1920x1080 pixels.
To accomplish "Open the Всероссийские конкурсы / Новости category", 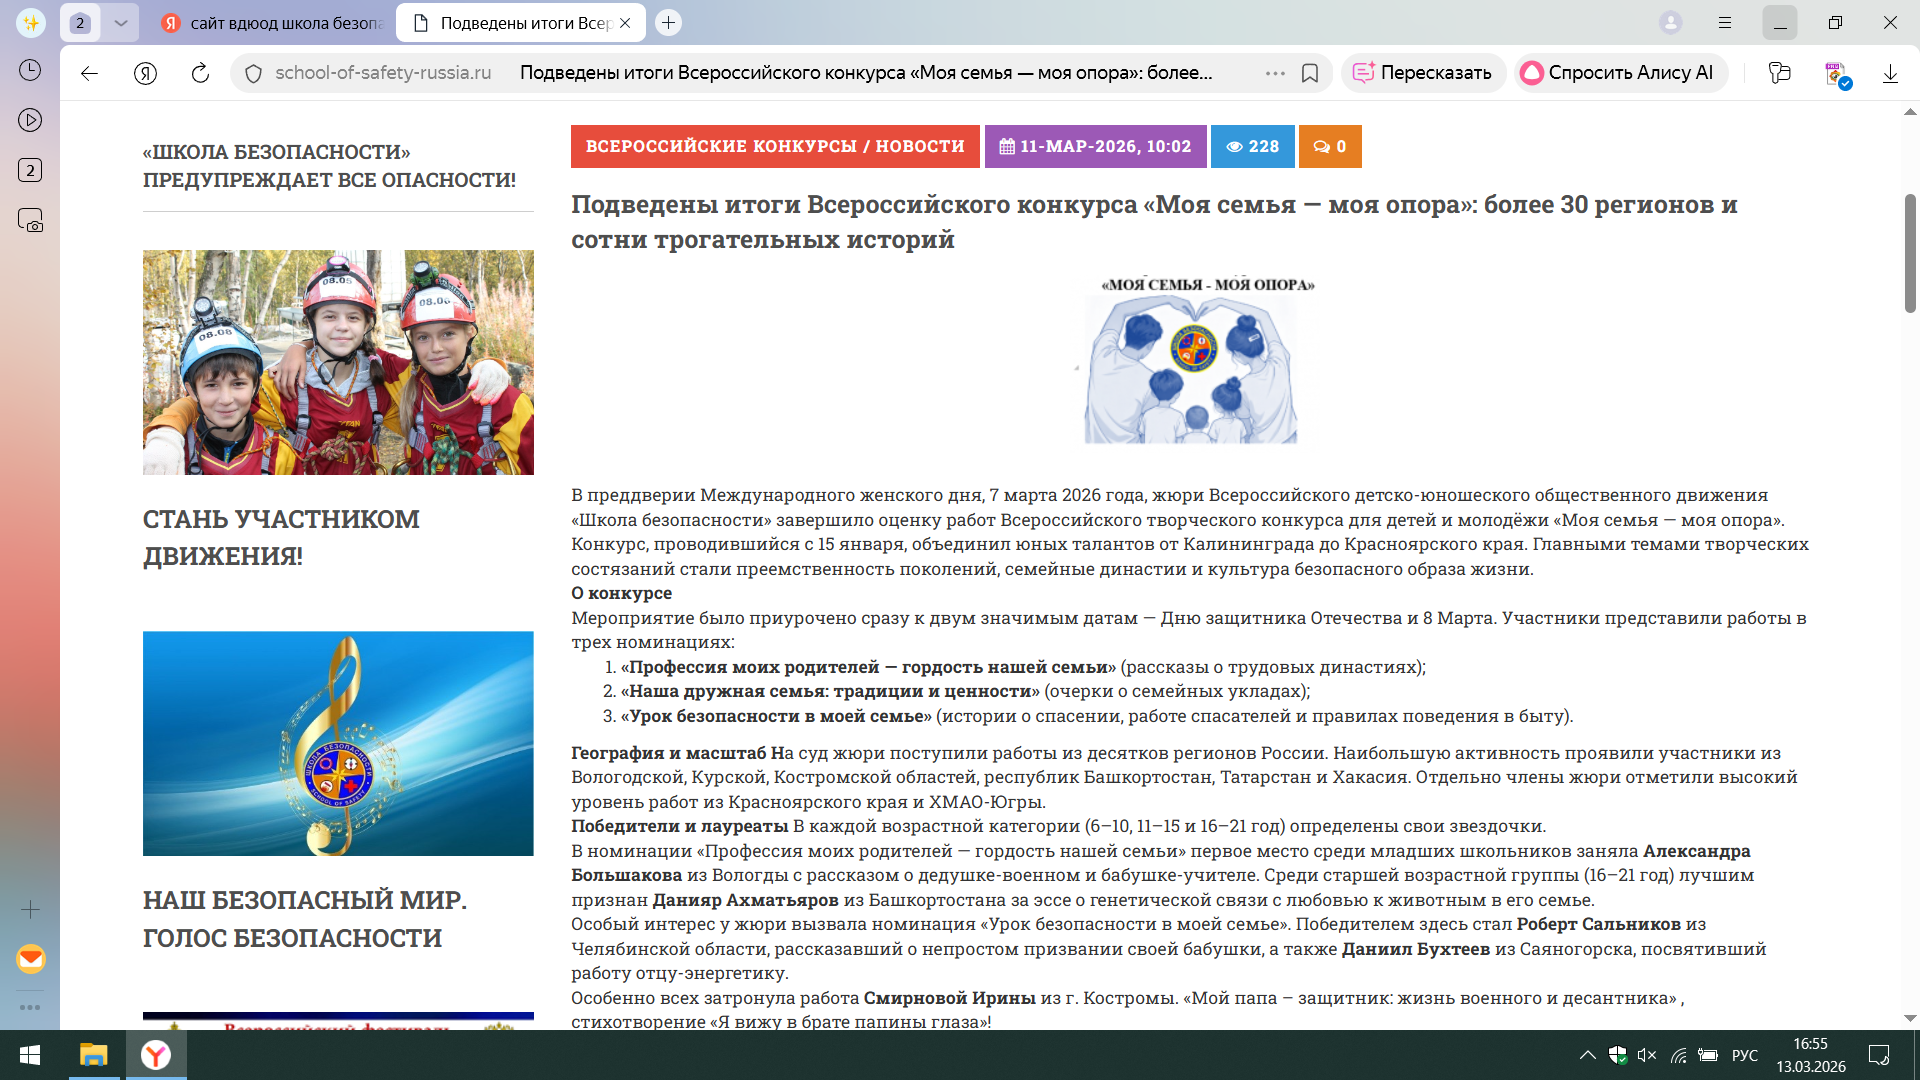I will (x=775, y=146).
